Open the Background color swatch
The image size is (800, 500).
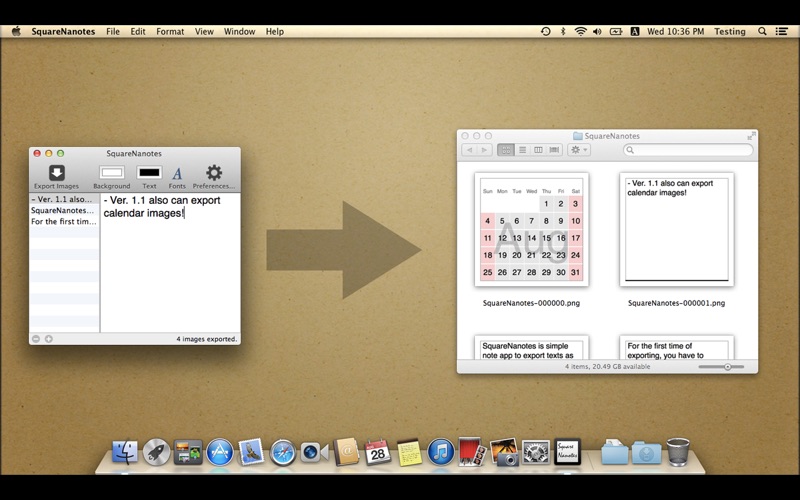112,172
